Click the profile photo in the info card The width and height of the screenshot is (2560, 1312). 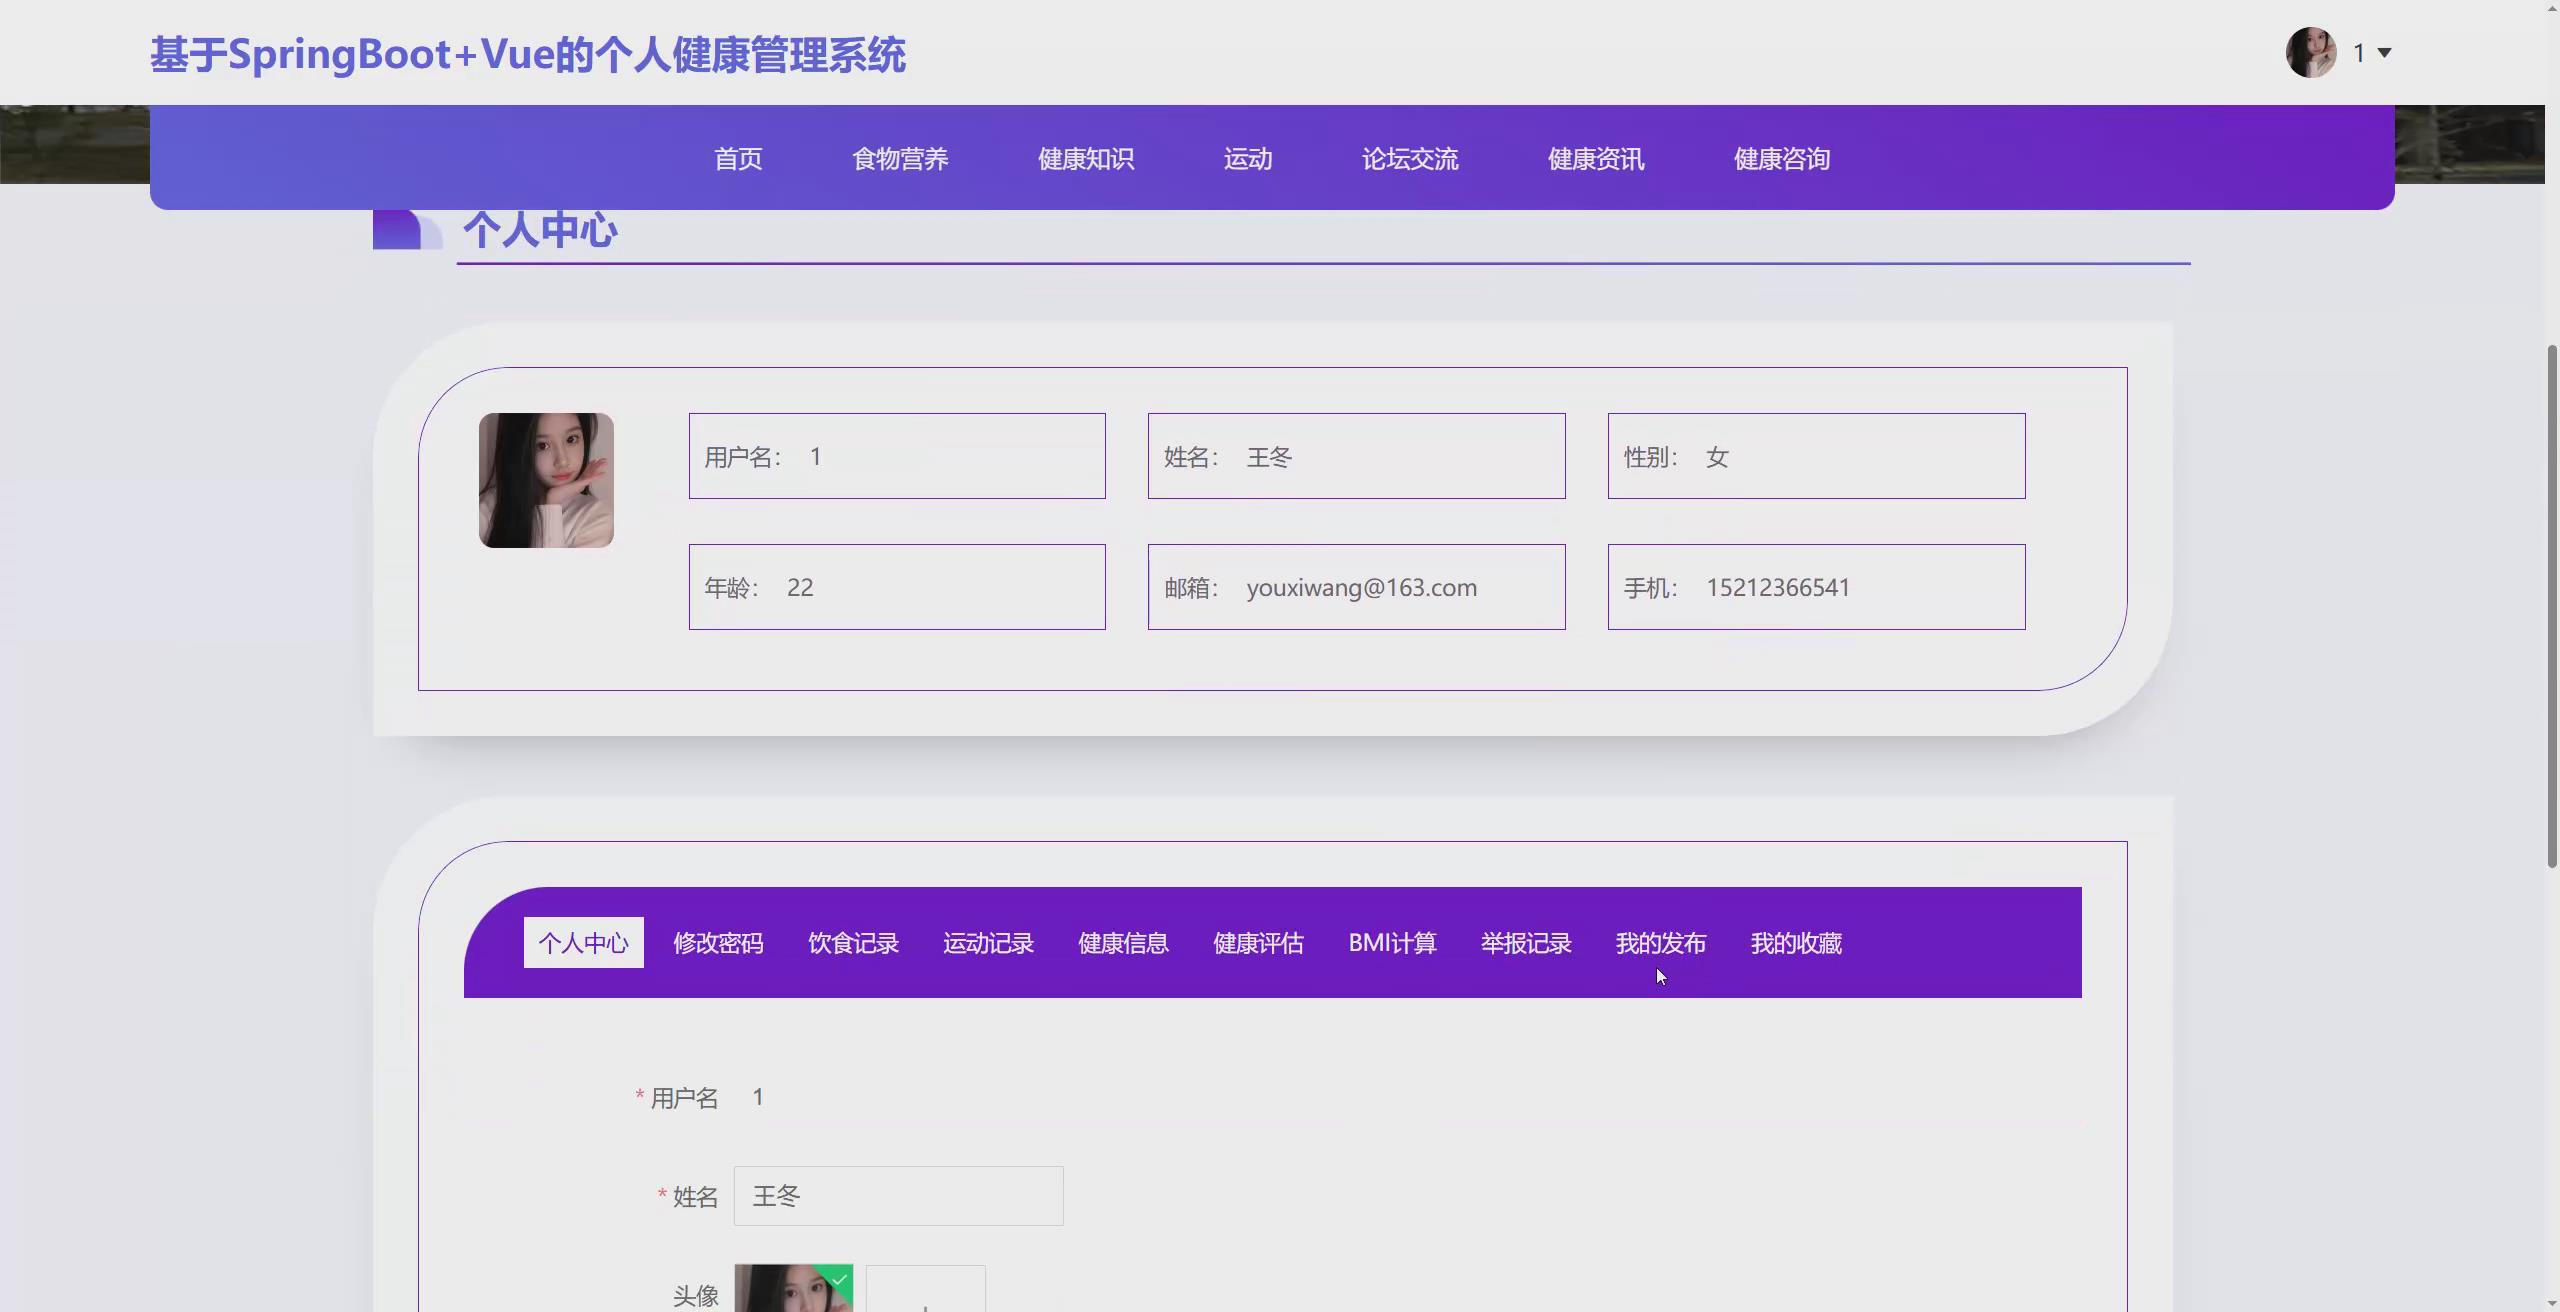click(546, 480)
